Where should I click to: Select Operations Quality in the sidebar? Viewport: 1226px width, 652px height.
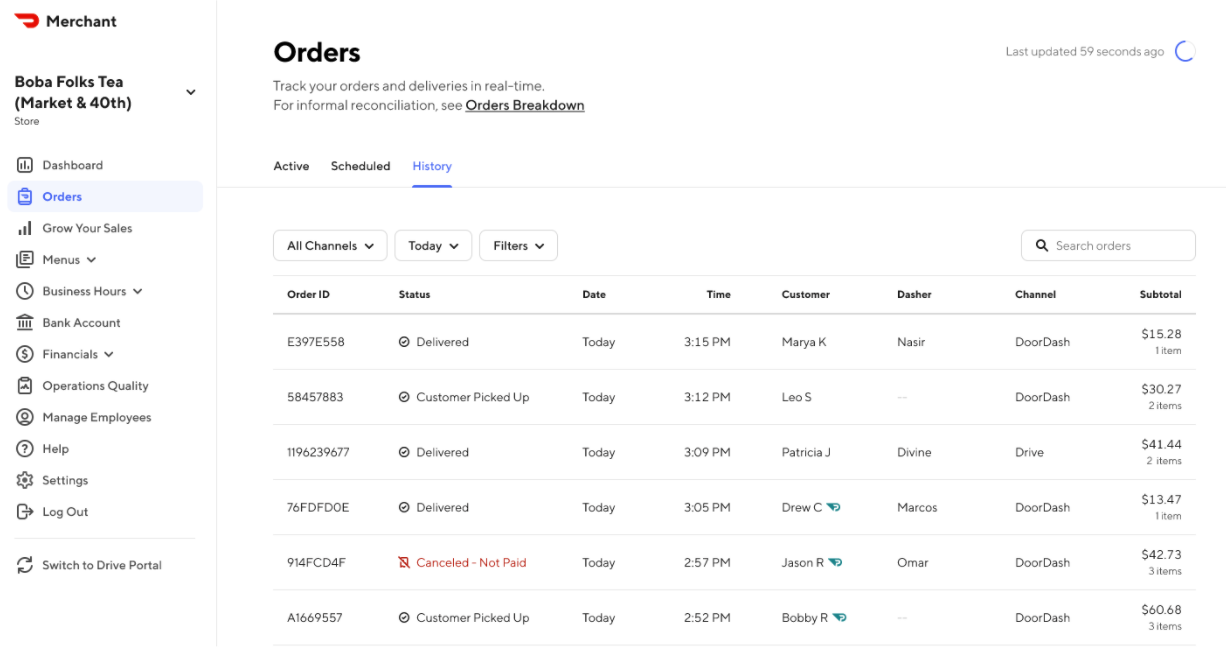(x=95, y=385)
